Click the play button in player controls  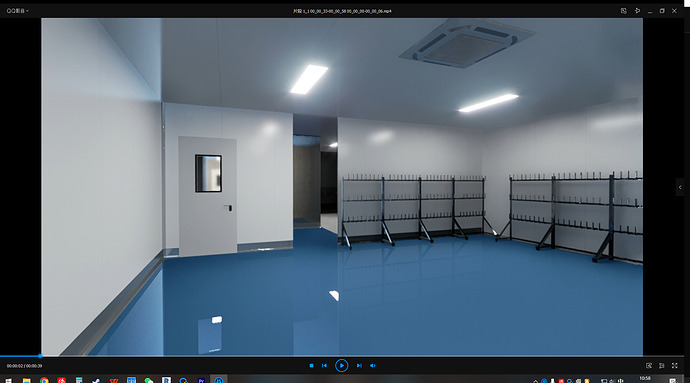(341, 365)
